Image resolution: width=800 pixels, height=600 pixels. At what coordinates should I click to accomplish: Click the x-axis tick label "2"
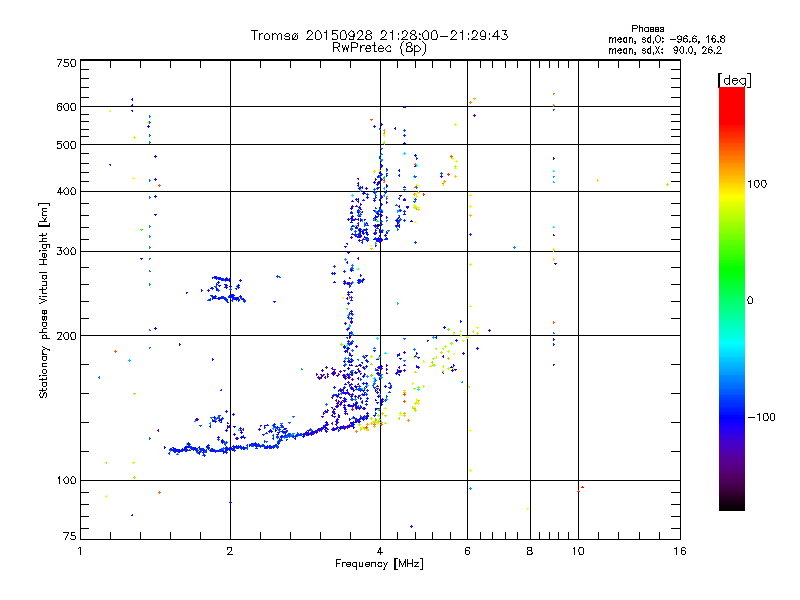tap(230, 551)
